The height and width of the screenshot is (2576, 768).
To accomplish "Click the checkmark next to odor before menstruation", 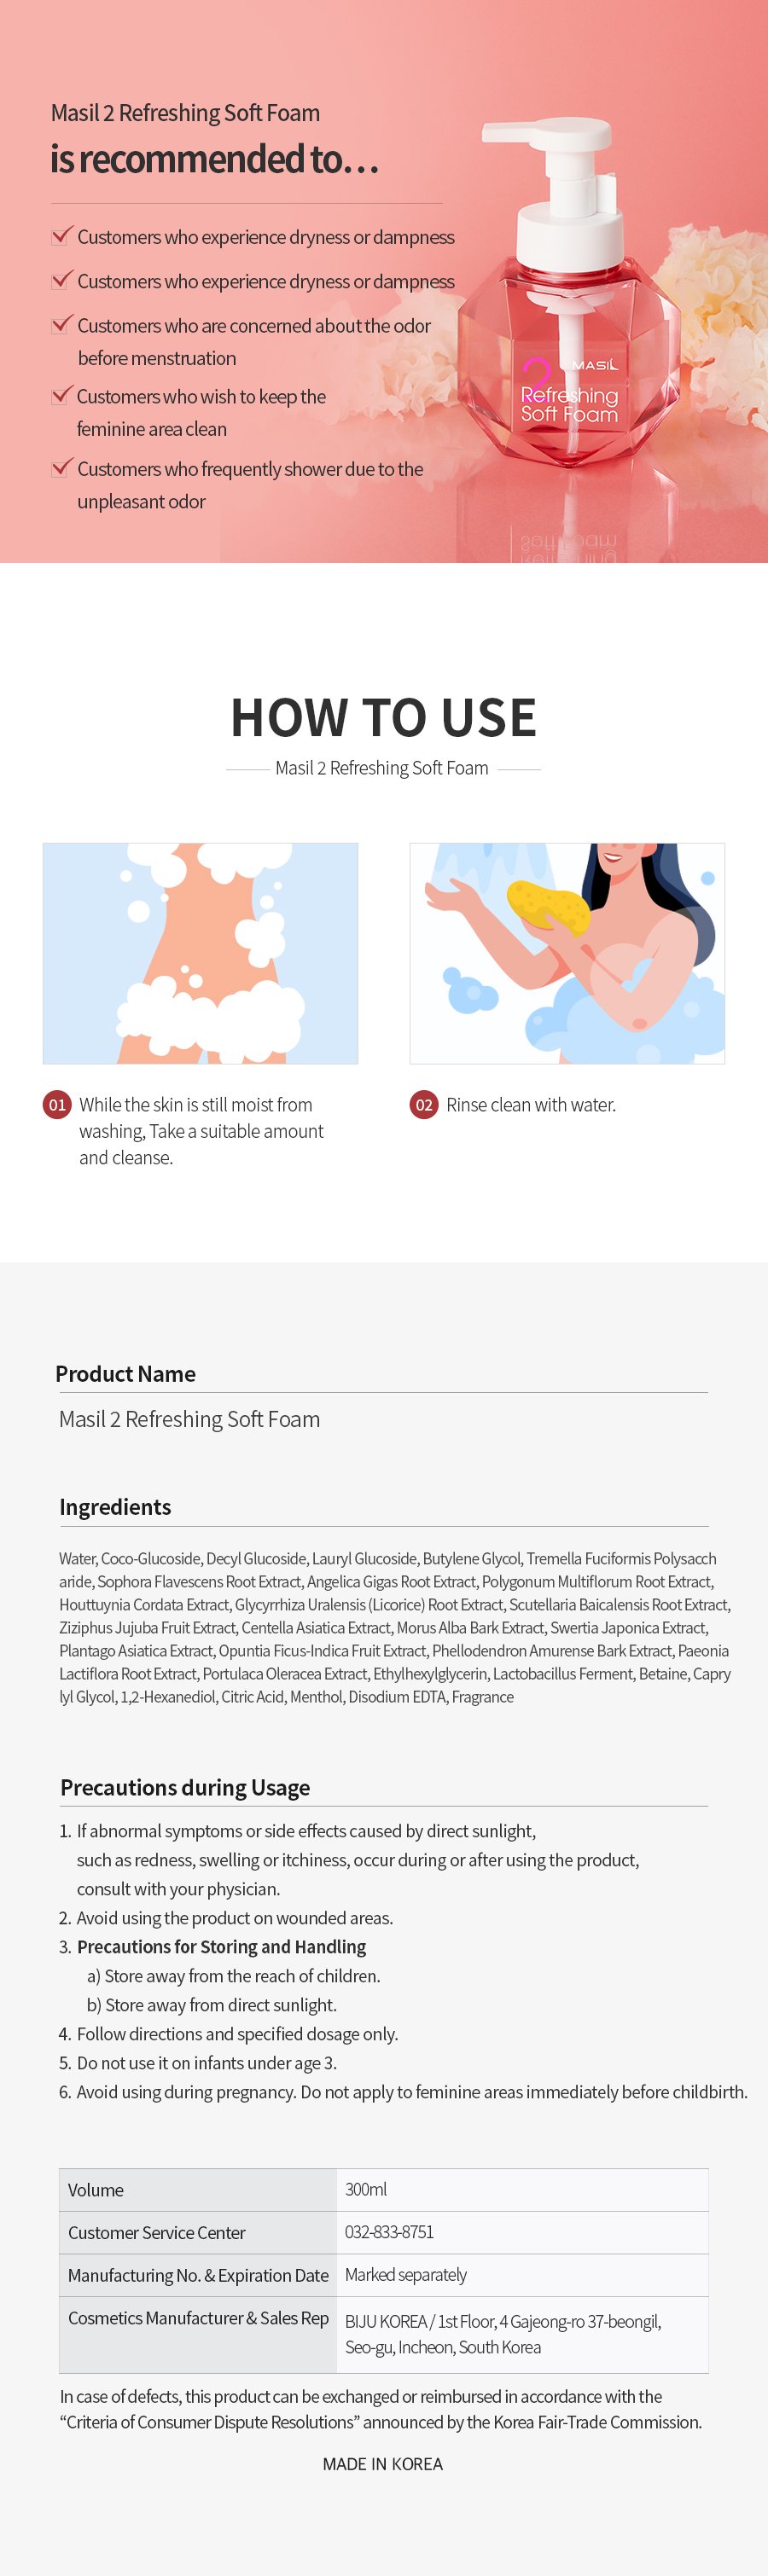I will click(x=62, y=324).
